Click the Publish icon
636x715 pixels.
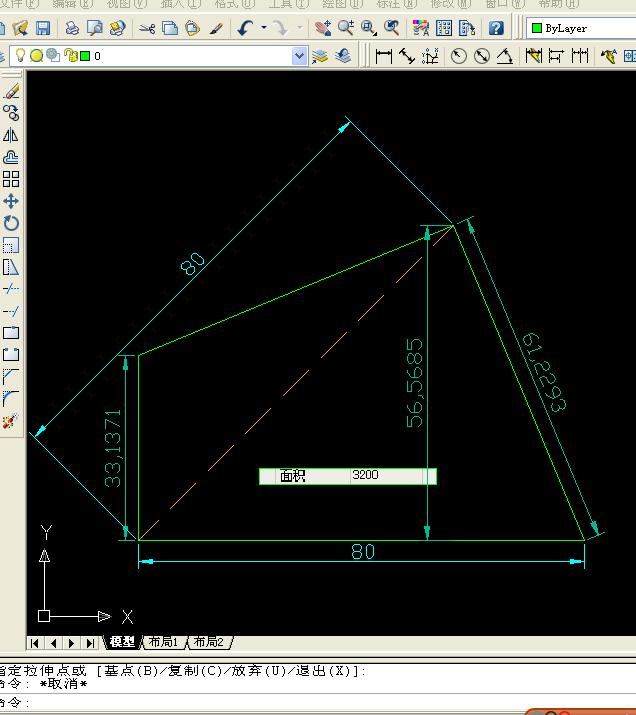tap(118, 28)
